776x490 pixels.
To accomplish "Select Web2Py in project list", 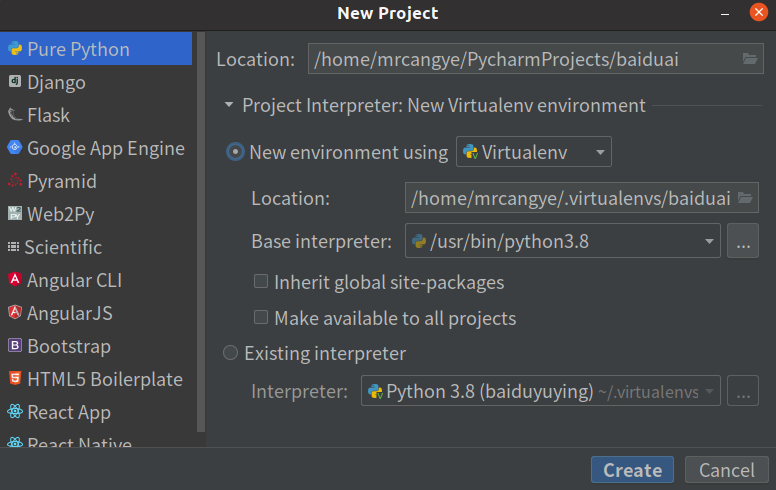I will (x=60, y=214).
